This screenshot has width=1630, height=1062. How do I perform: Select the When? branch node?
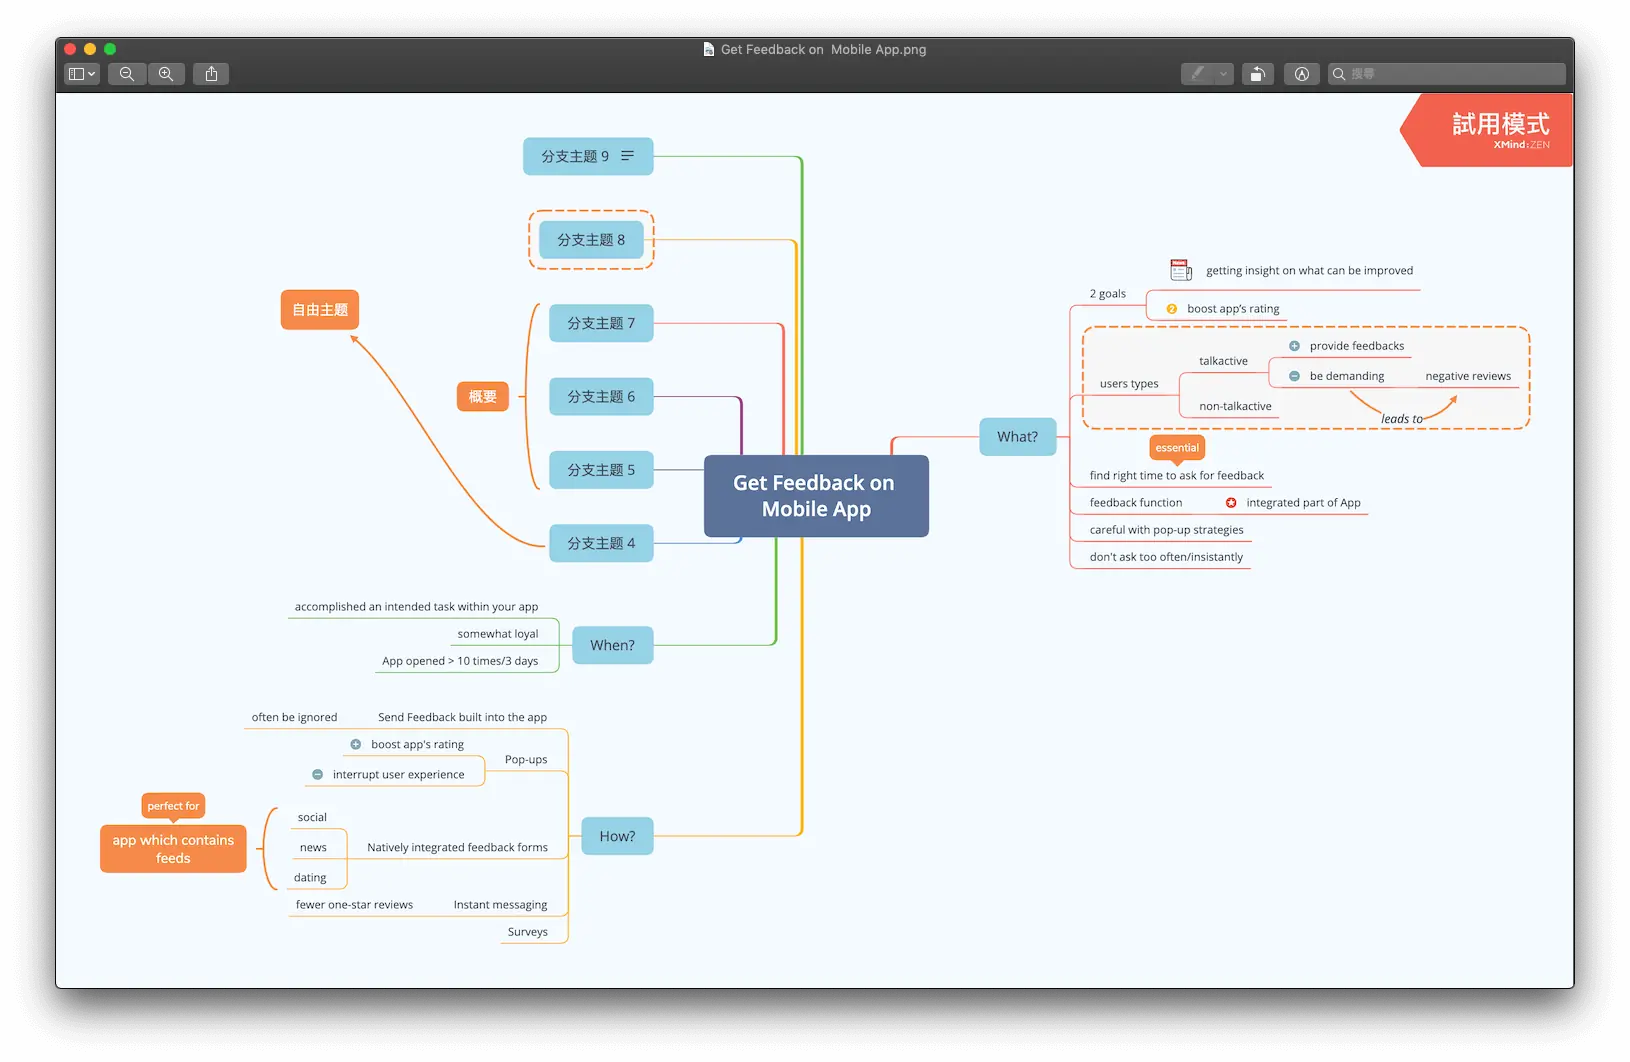point(613,645)
